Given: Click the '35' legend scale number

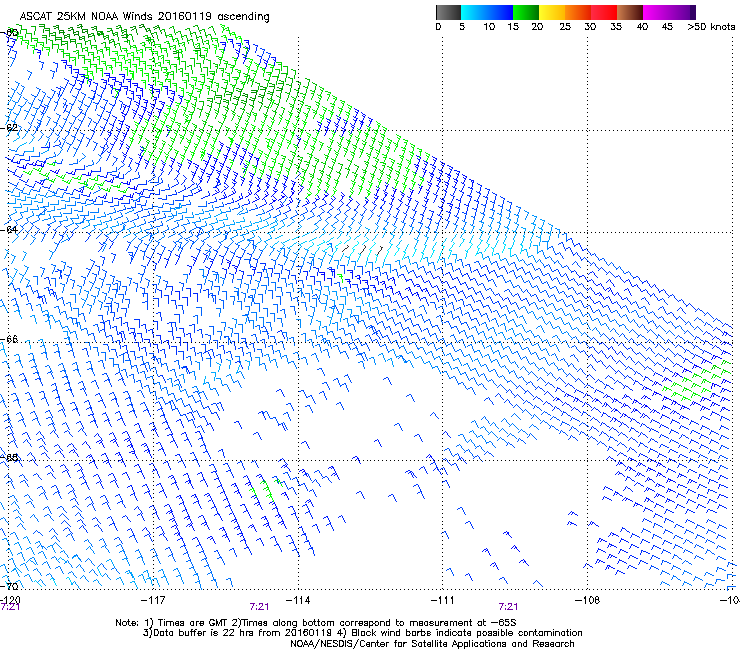Looking at the screenshot, I should pyautogui.click(x=616, y=27).
